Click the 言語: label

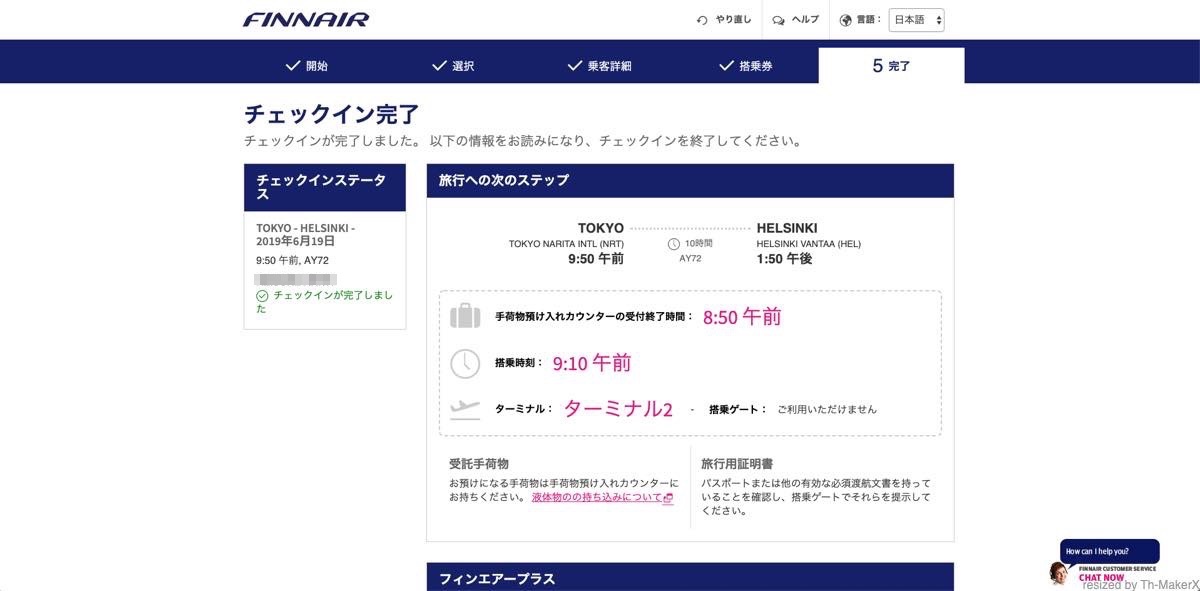870,20
